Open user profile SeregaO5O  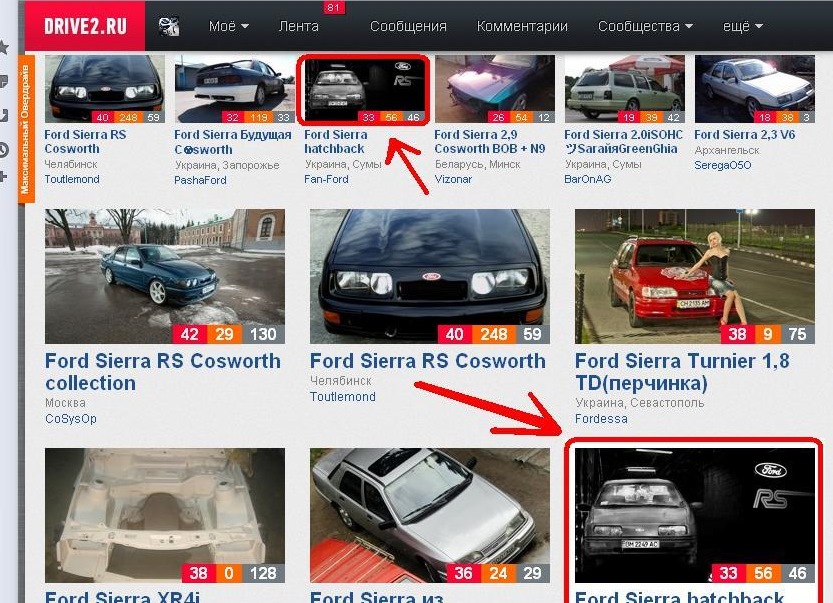(x=722, y=165)
